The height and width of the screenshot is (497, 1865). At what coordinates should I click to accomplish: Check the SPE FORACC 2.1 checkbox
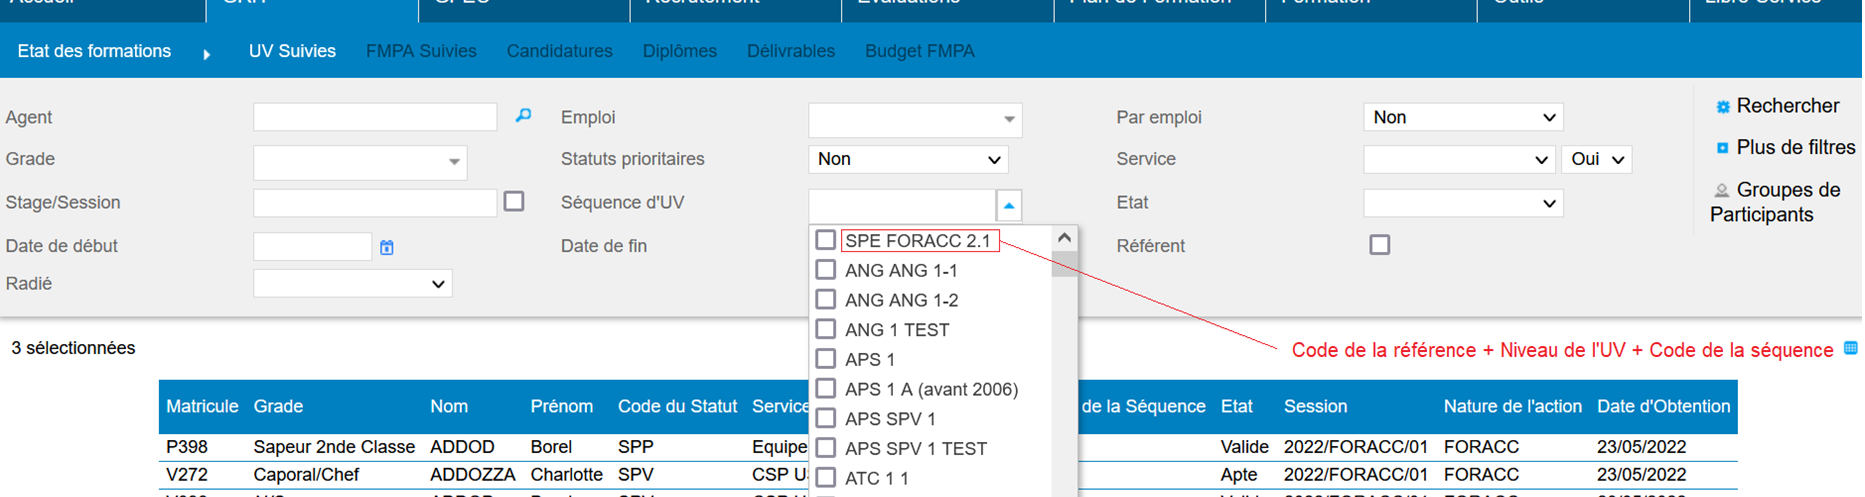pyautogui.click(x=825, y=240)
